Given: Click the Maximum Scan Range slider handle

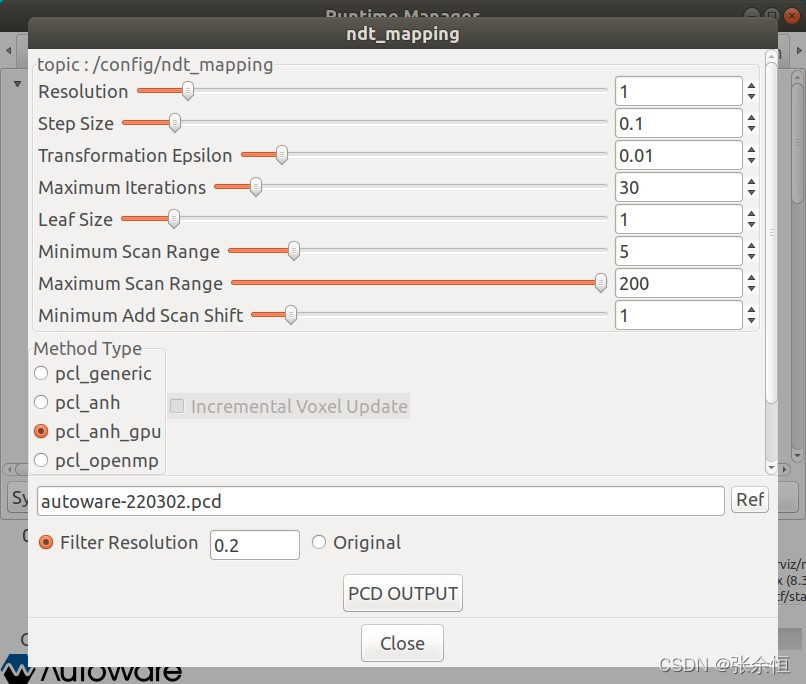Looking at the screenshot, I should pos(600,282).
